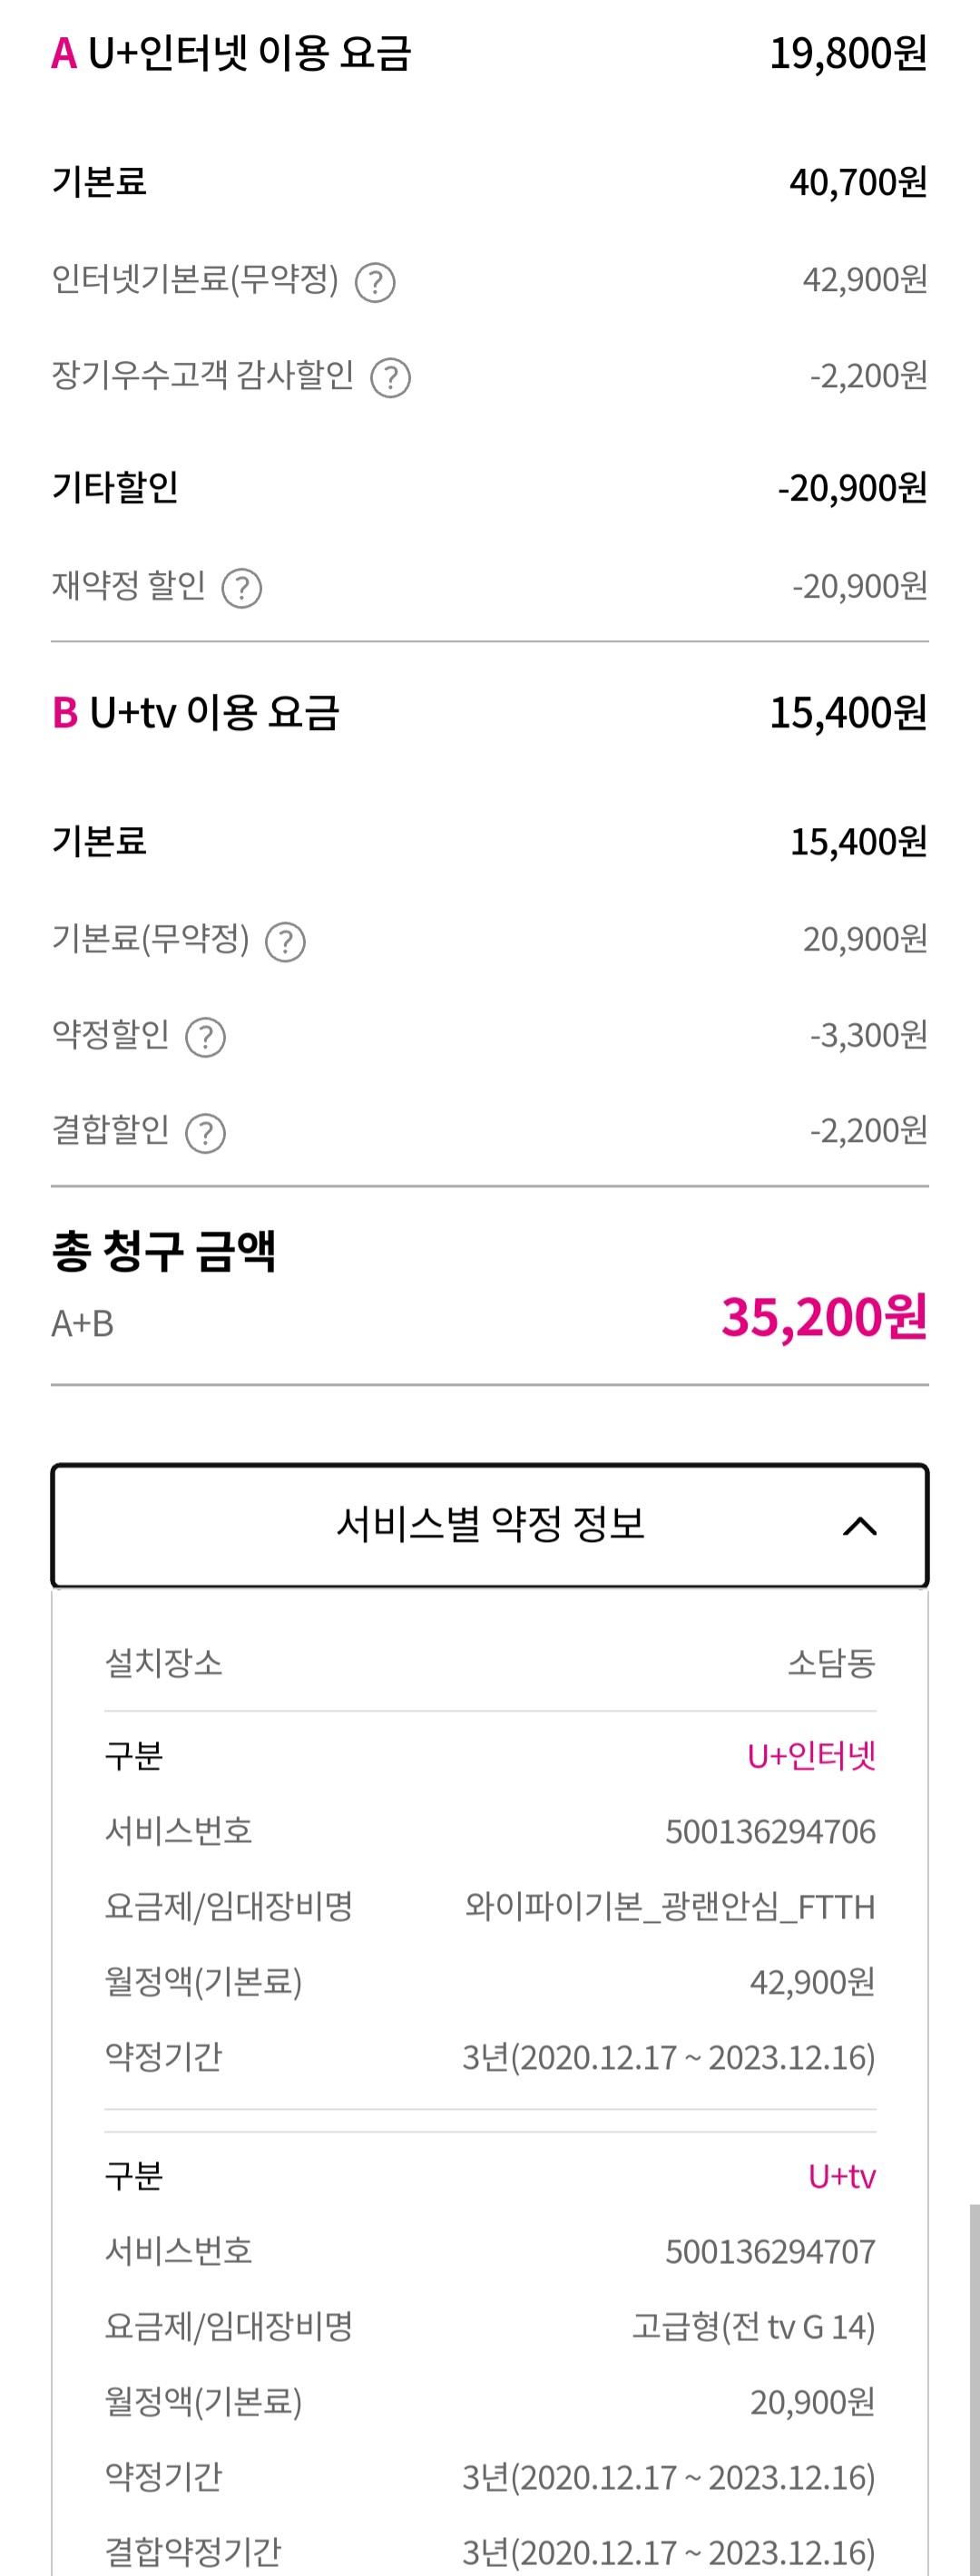The height and width of the screenshot is (2576, 980).
Task: Open help icon for U+tv 기본료(무약정)
Action: (285, 942)
